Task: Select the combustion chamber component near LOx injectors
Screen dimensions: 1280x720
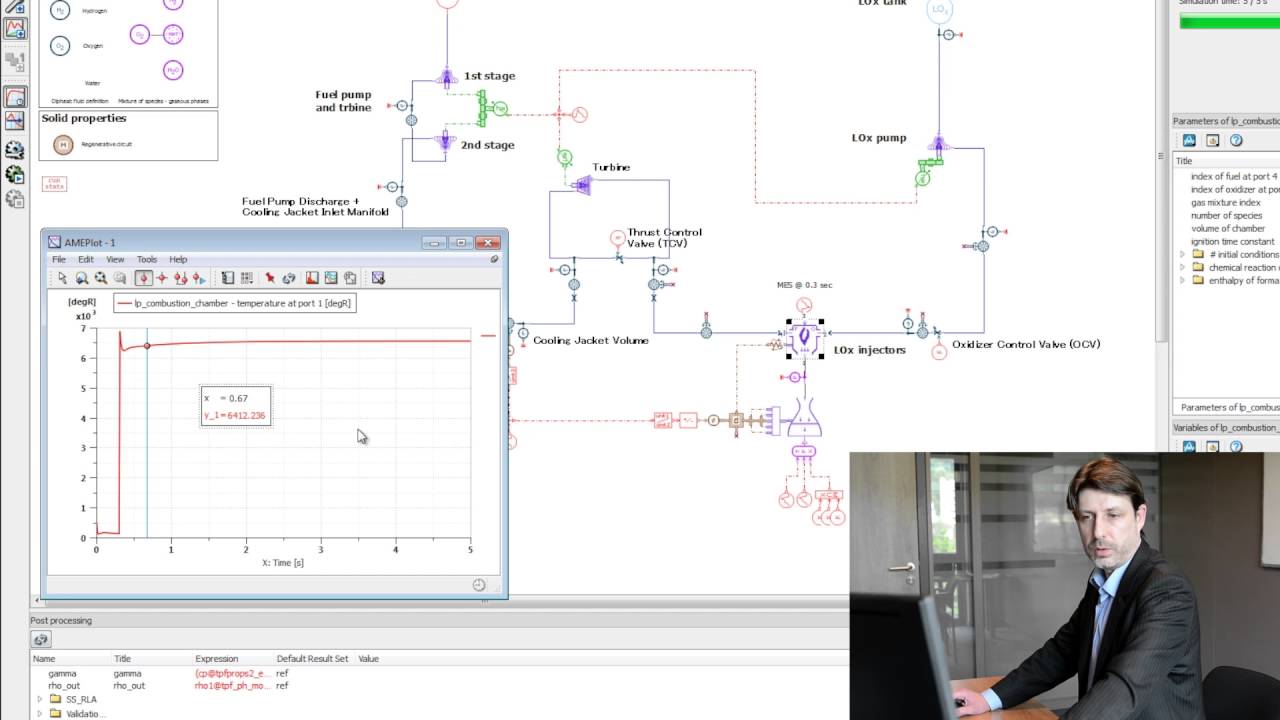Action: click(804, 339)
